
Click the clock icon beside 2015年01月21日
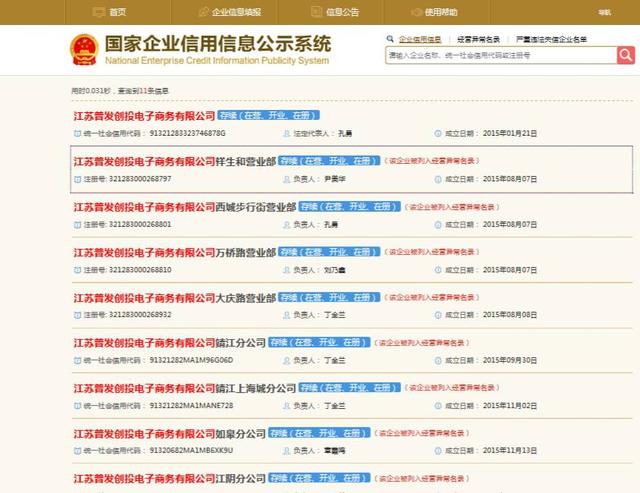(438, 133)
